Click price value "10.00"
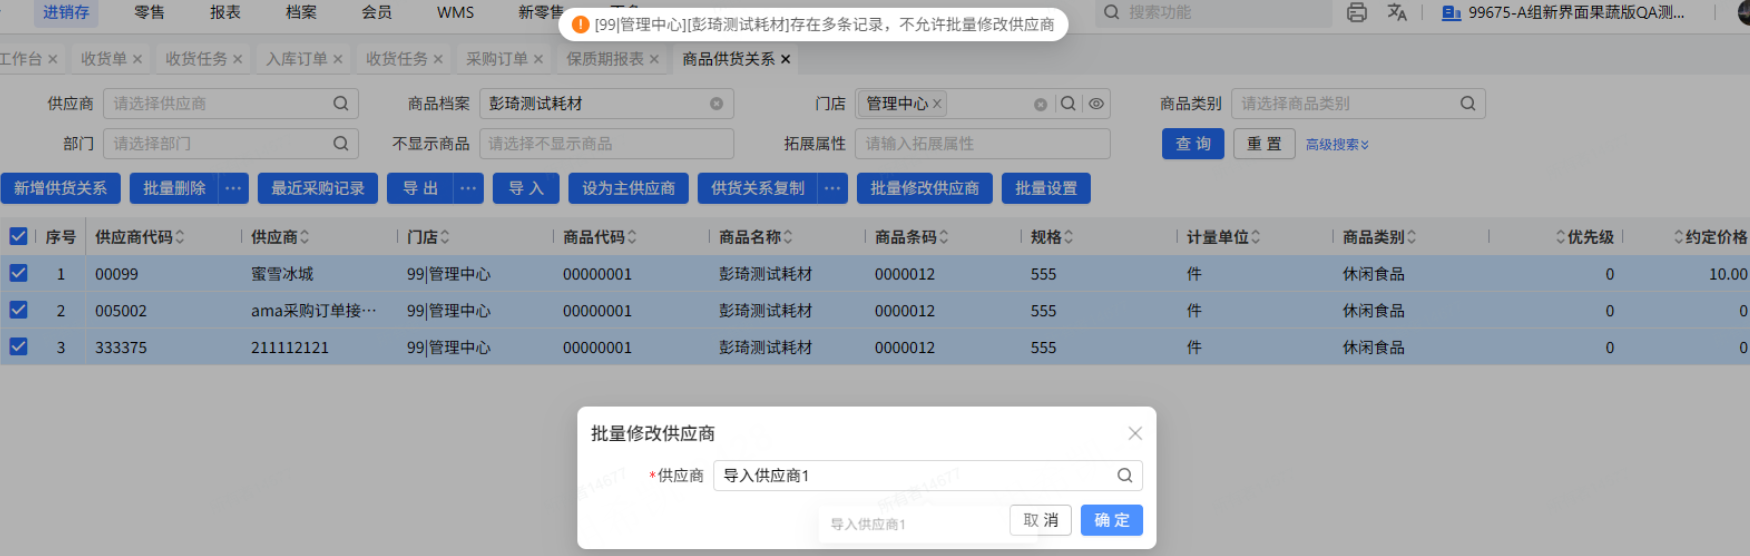Image resolution: width=1750 pixels, height=556 pixels. point(1728,274)
